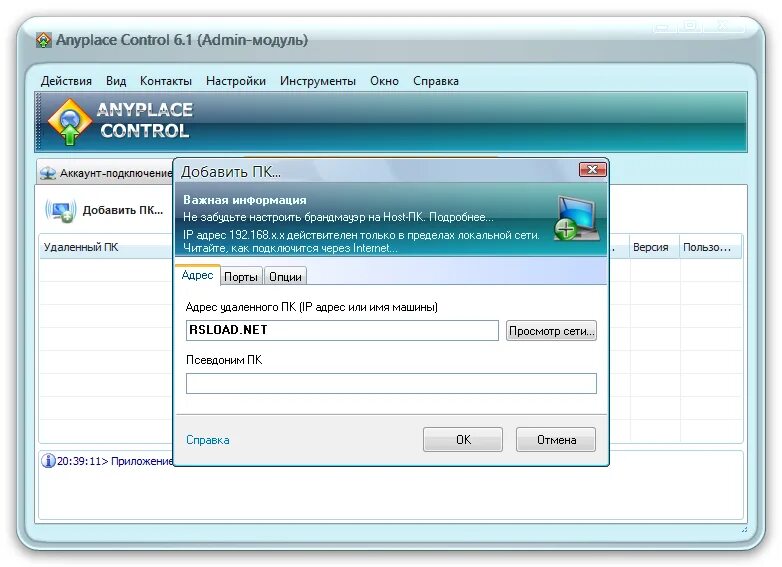
Task: Click the 20:39:11 log entry
Action: coord(115,461)
